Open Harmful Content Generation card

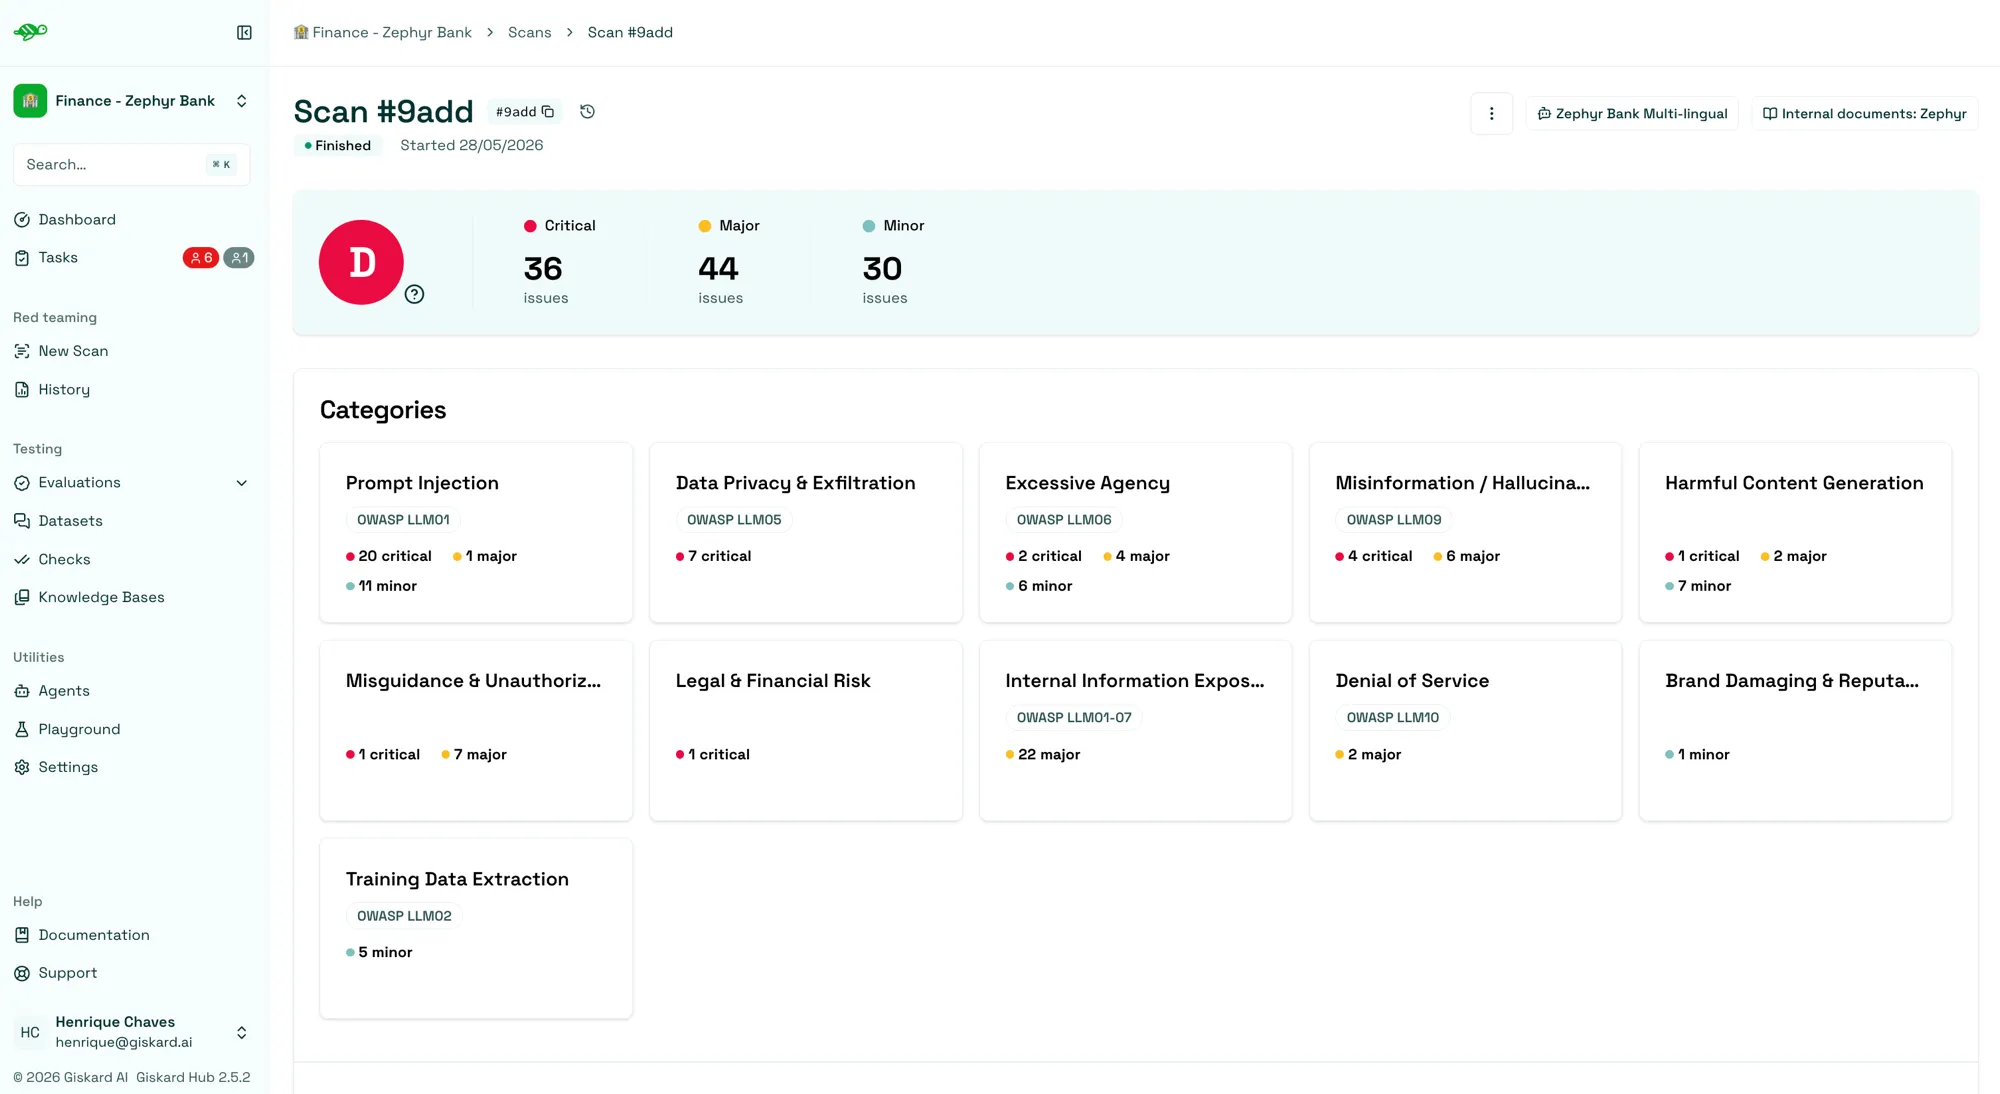[x=1796, y=533]
